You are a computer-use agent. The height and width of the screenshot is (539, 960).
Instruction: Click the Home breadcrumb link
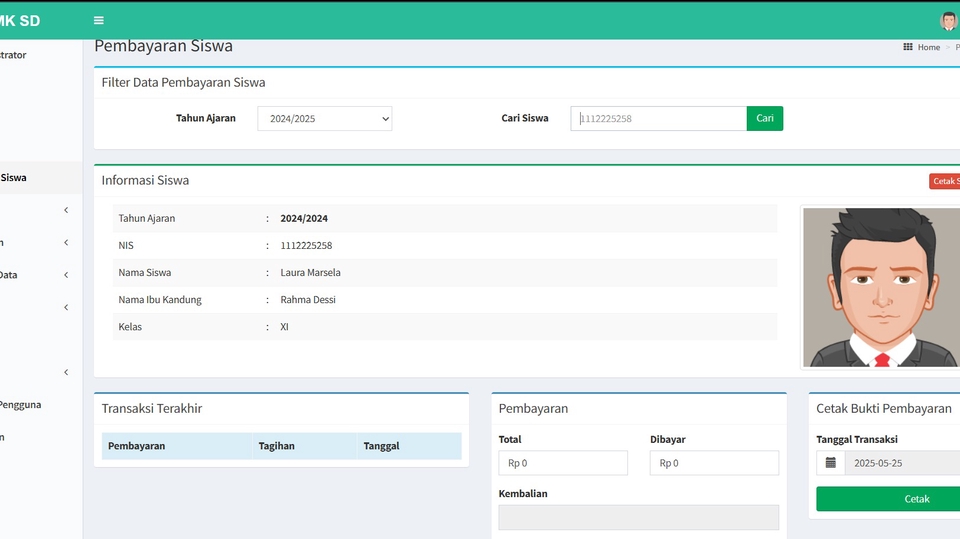(929, 47)
